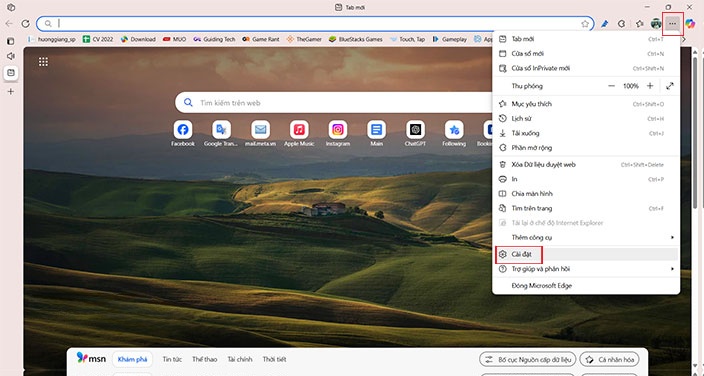Switch to the Khám phá feed tab
Image resolution: width=704 pixels, height=376 pixels.
click(x=132, y=359)
